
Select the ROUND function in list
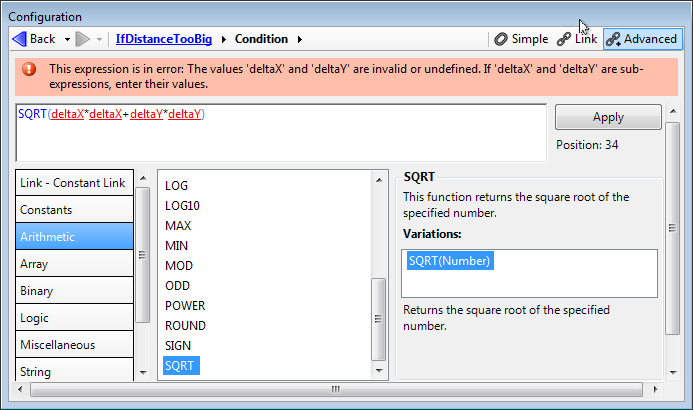tap(185, 326)
